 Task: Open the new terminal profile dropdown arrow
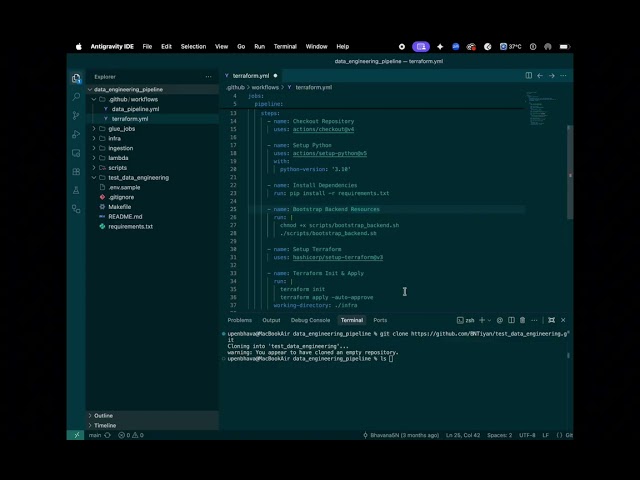489,320
